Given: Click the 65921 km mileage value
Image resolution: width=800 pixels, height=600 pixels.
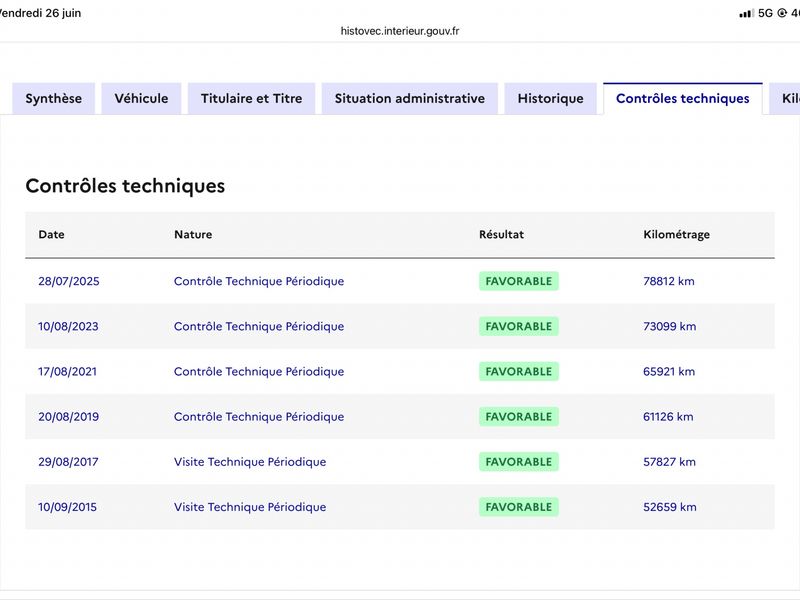Looking at the screenshot, I should click(x=669, y=371).
